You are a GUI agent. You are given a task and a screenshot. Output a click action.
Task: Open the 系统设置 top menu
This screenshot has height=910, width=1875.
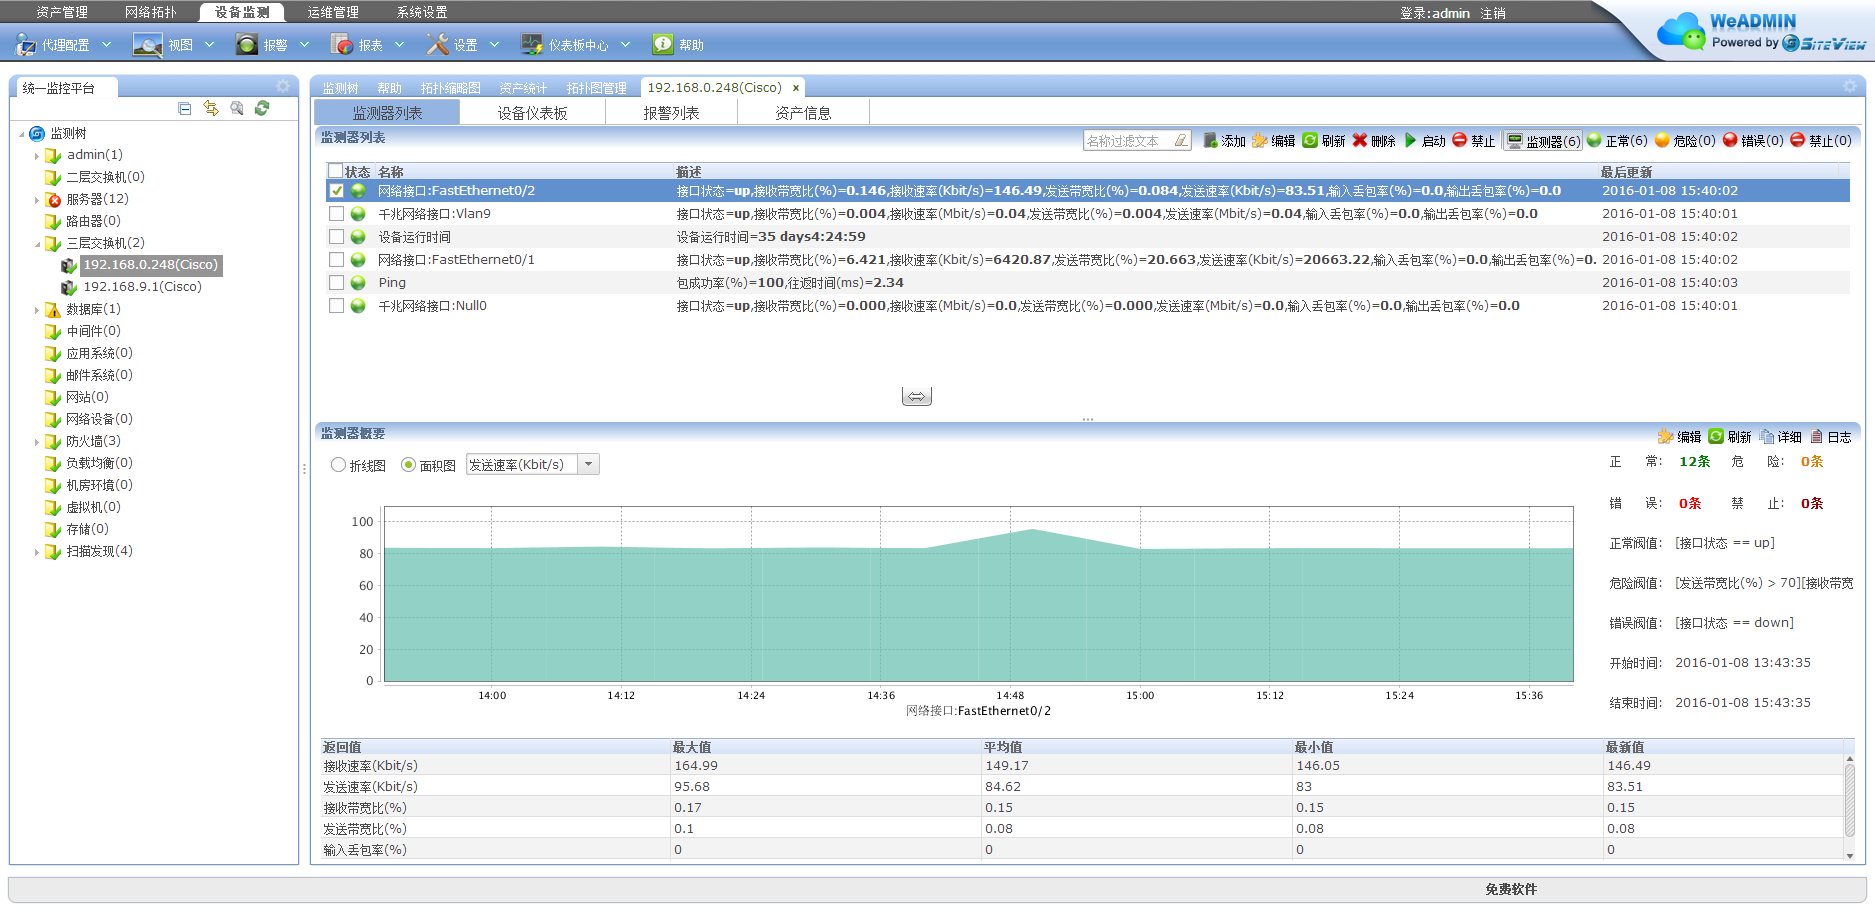422,12
